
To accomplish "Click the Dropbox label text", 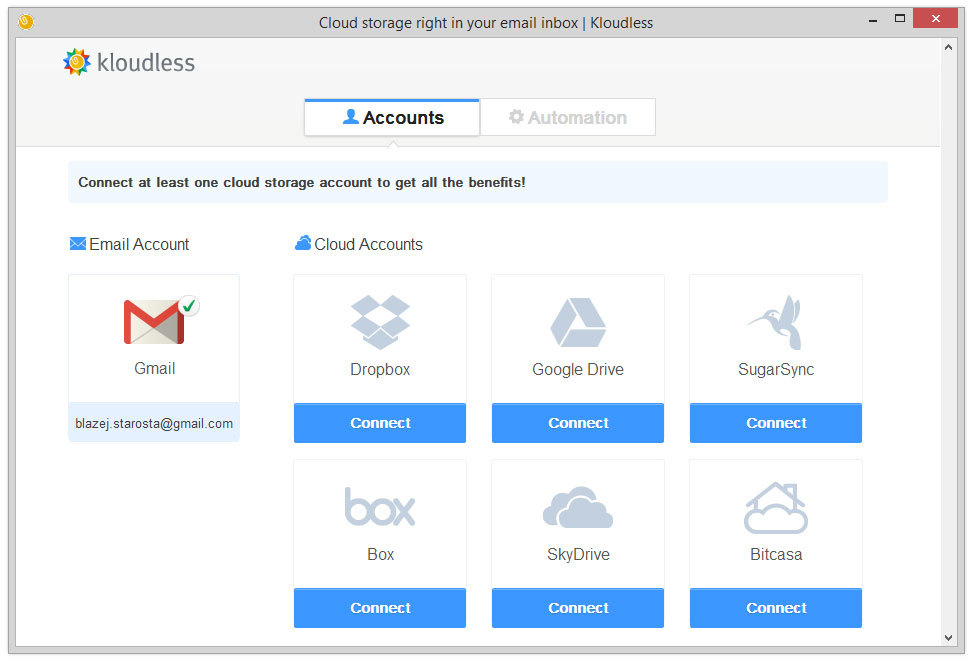I will tap(380, 370).
